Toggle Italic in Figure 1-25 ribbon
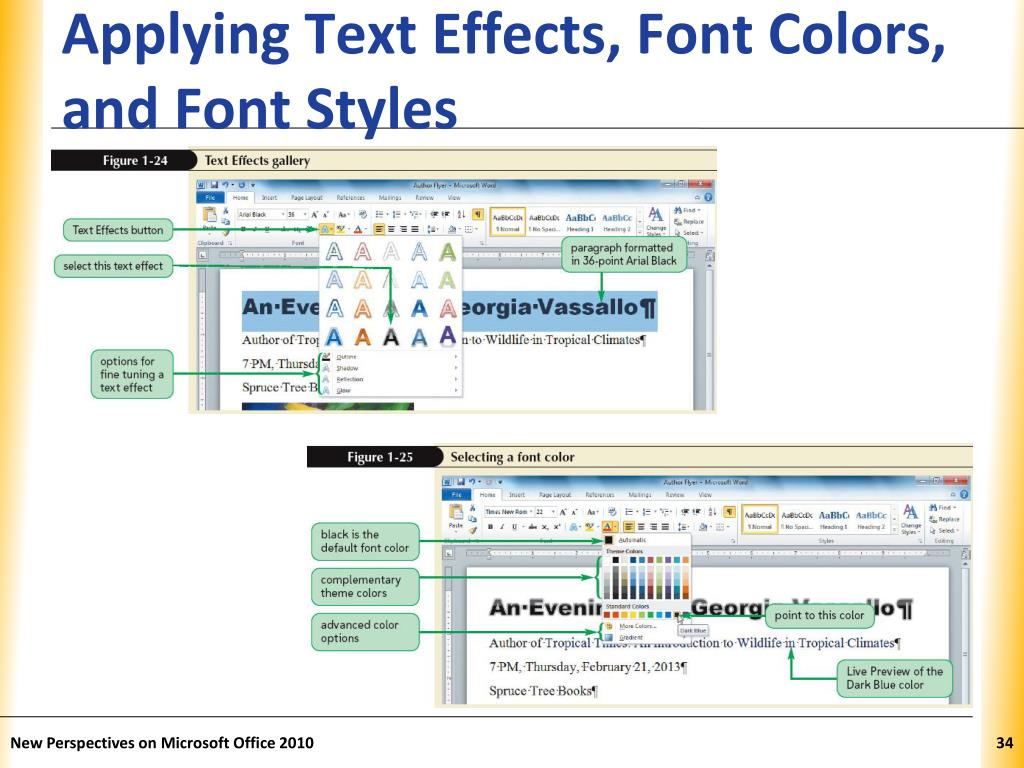 pyautogui.click(x=502, y=527)
